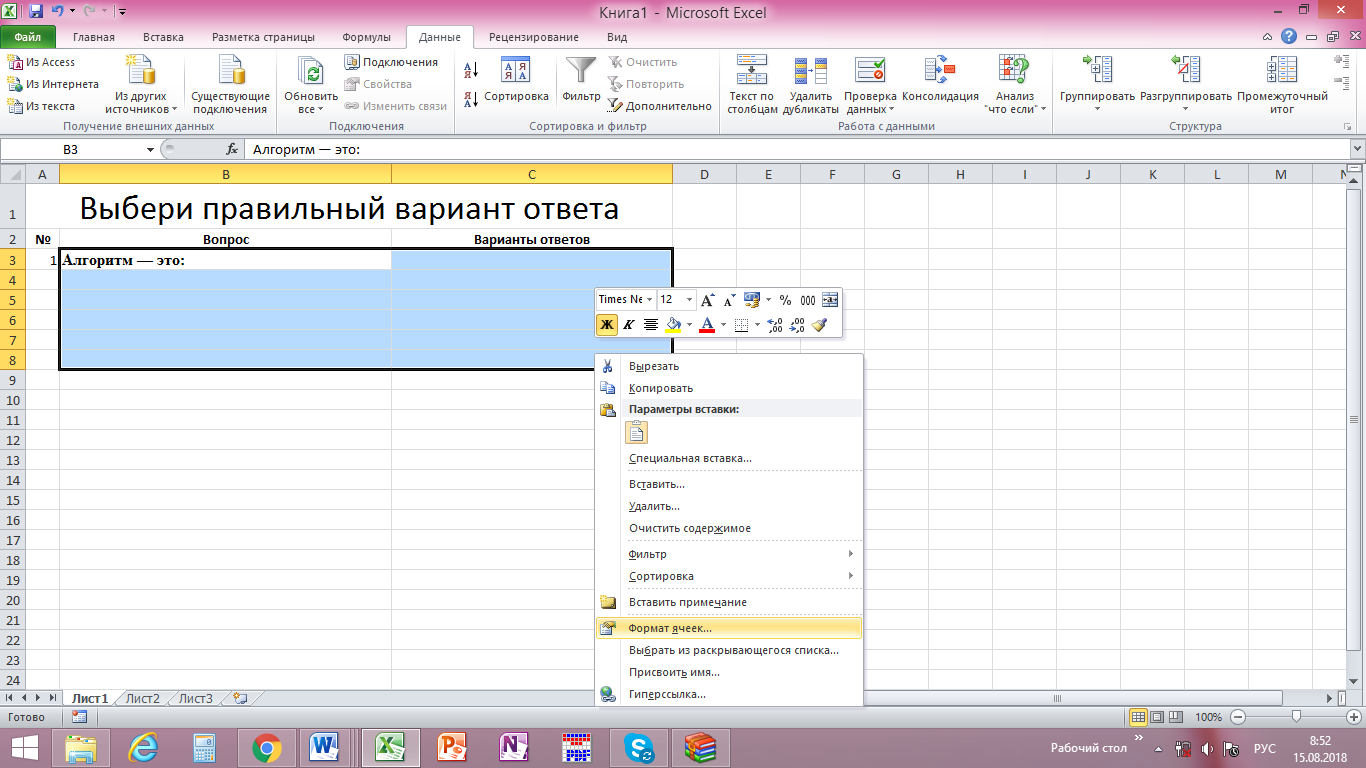This screenshot has height=768, width=1366.
Task: Click percent style in mini toolbar
Action: 785,300
